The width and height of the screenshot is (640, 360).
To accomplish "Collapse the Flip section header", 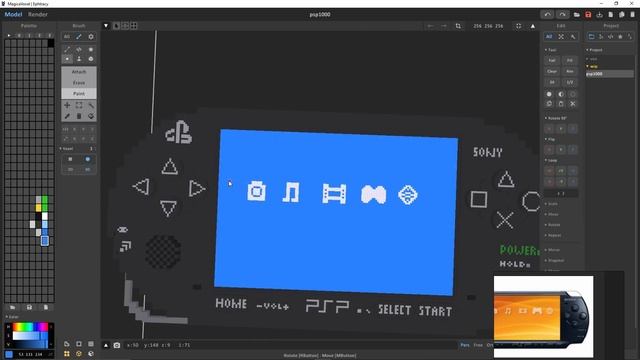I will (550, 139).
